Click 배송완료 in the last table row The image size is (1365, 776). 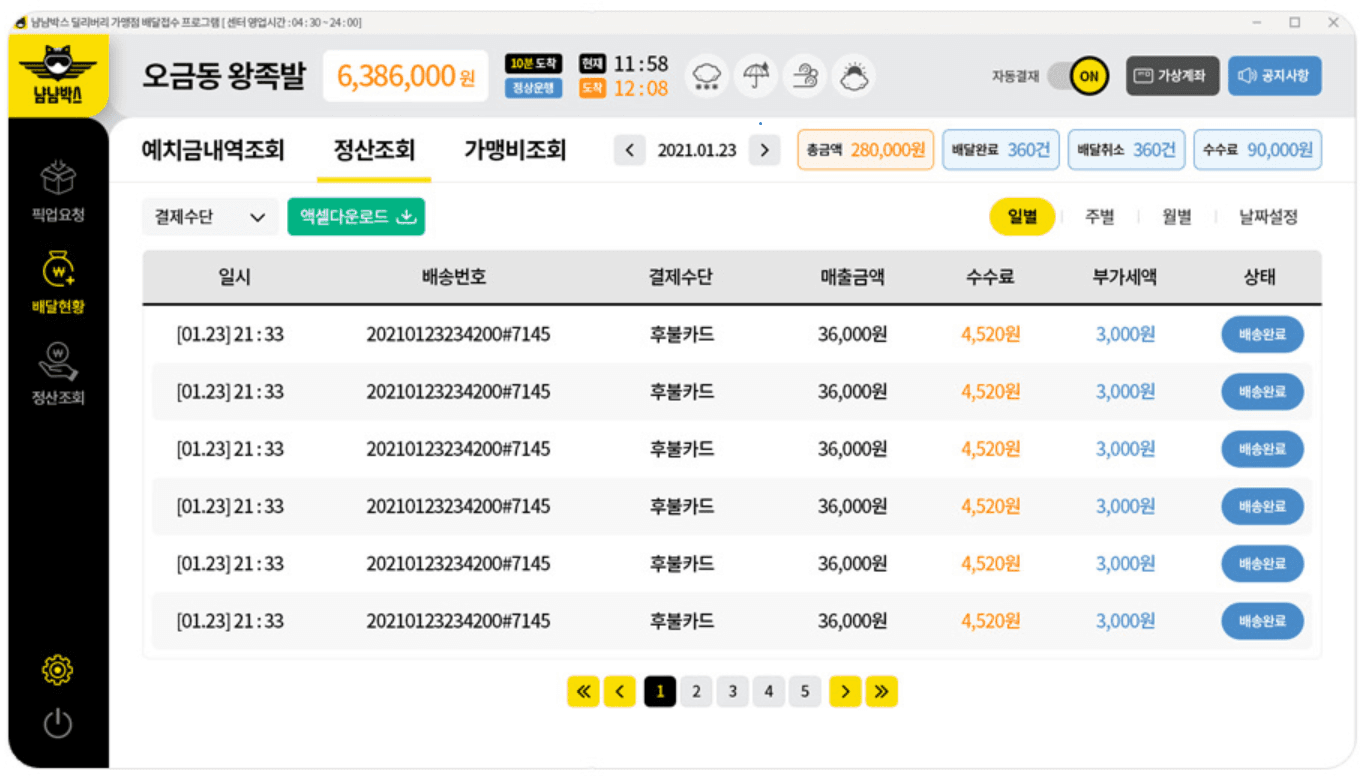pyautogui.click(x=1262, y=622)
